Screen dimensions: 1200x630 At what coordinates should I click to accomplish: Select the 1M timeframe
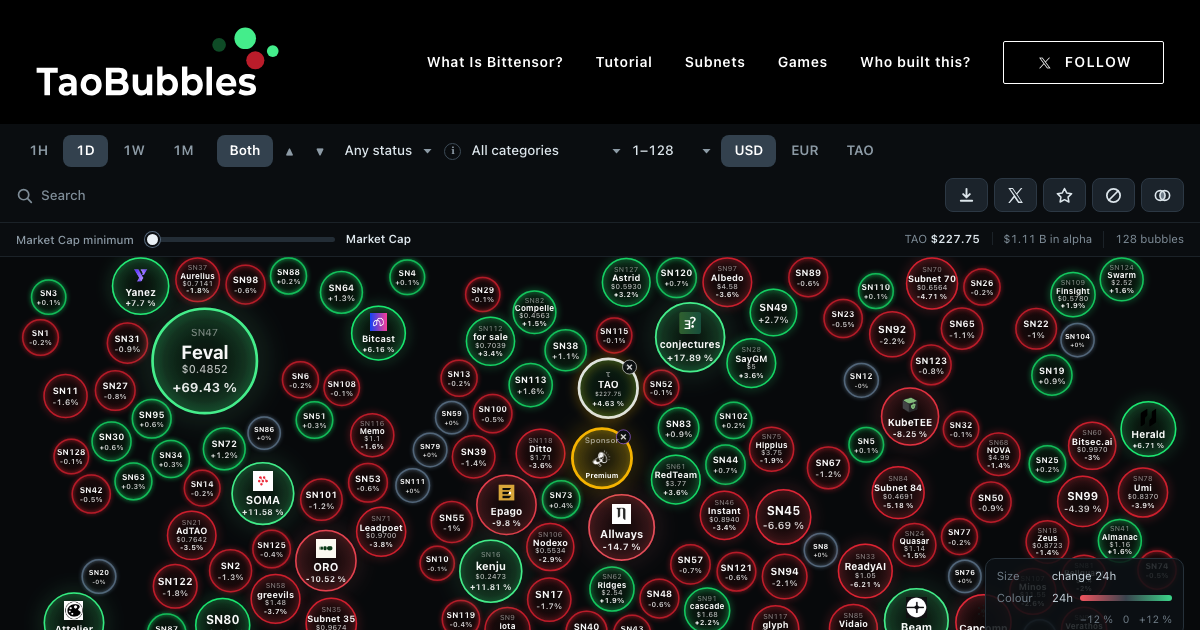click(x=183, y=151)
